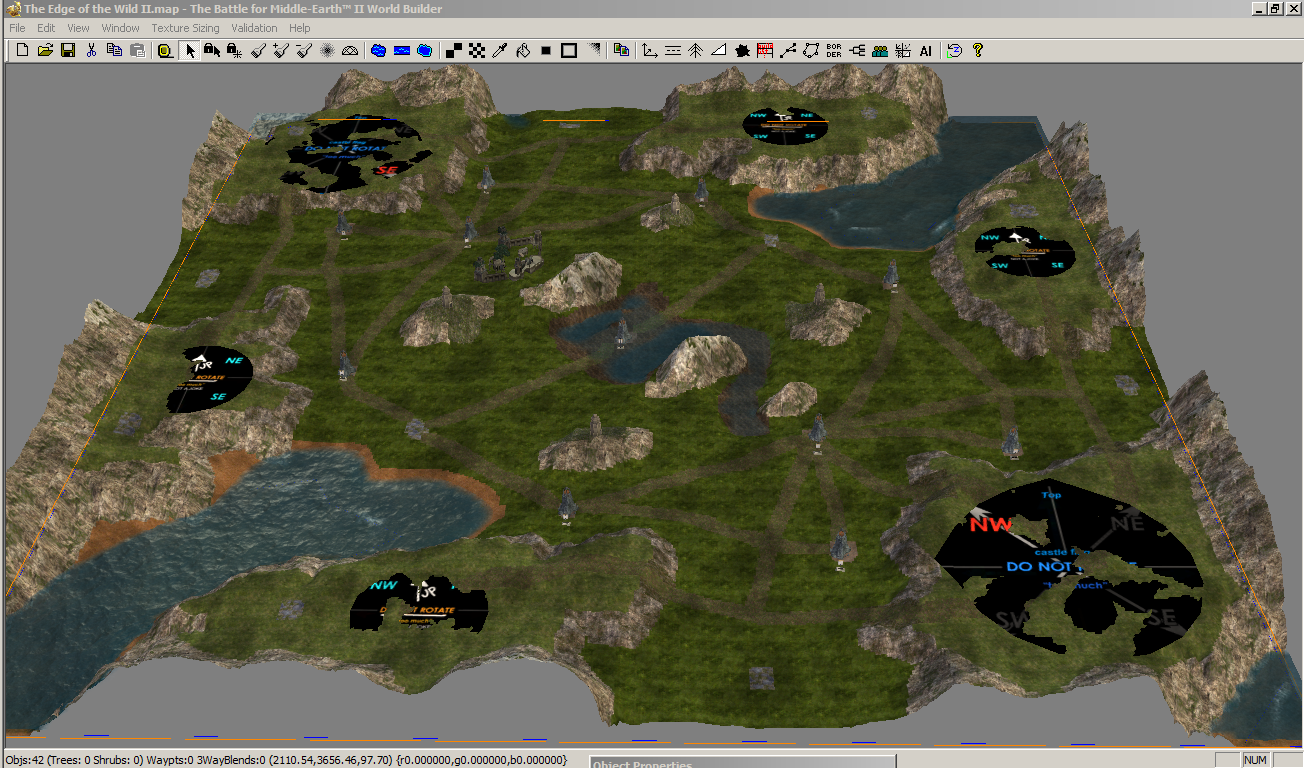This screenshot has width=1304, height=768.
Task: Choose the large two-square tile texture tool
Action: (x=454, y=50)
